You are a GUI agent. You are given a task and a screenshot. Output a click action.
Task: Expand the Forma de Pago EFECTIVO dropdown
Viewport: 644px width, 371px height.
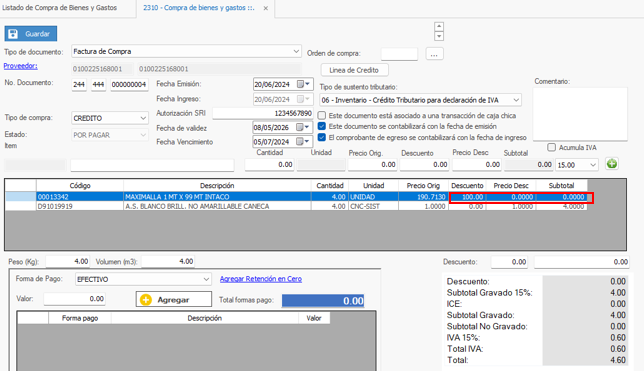tap(206, 279)
